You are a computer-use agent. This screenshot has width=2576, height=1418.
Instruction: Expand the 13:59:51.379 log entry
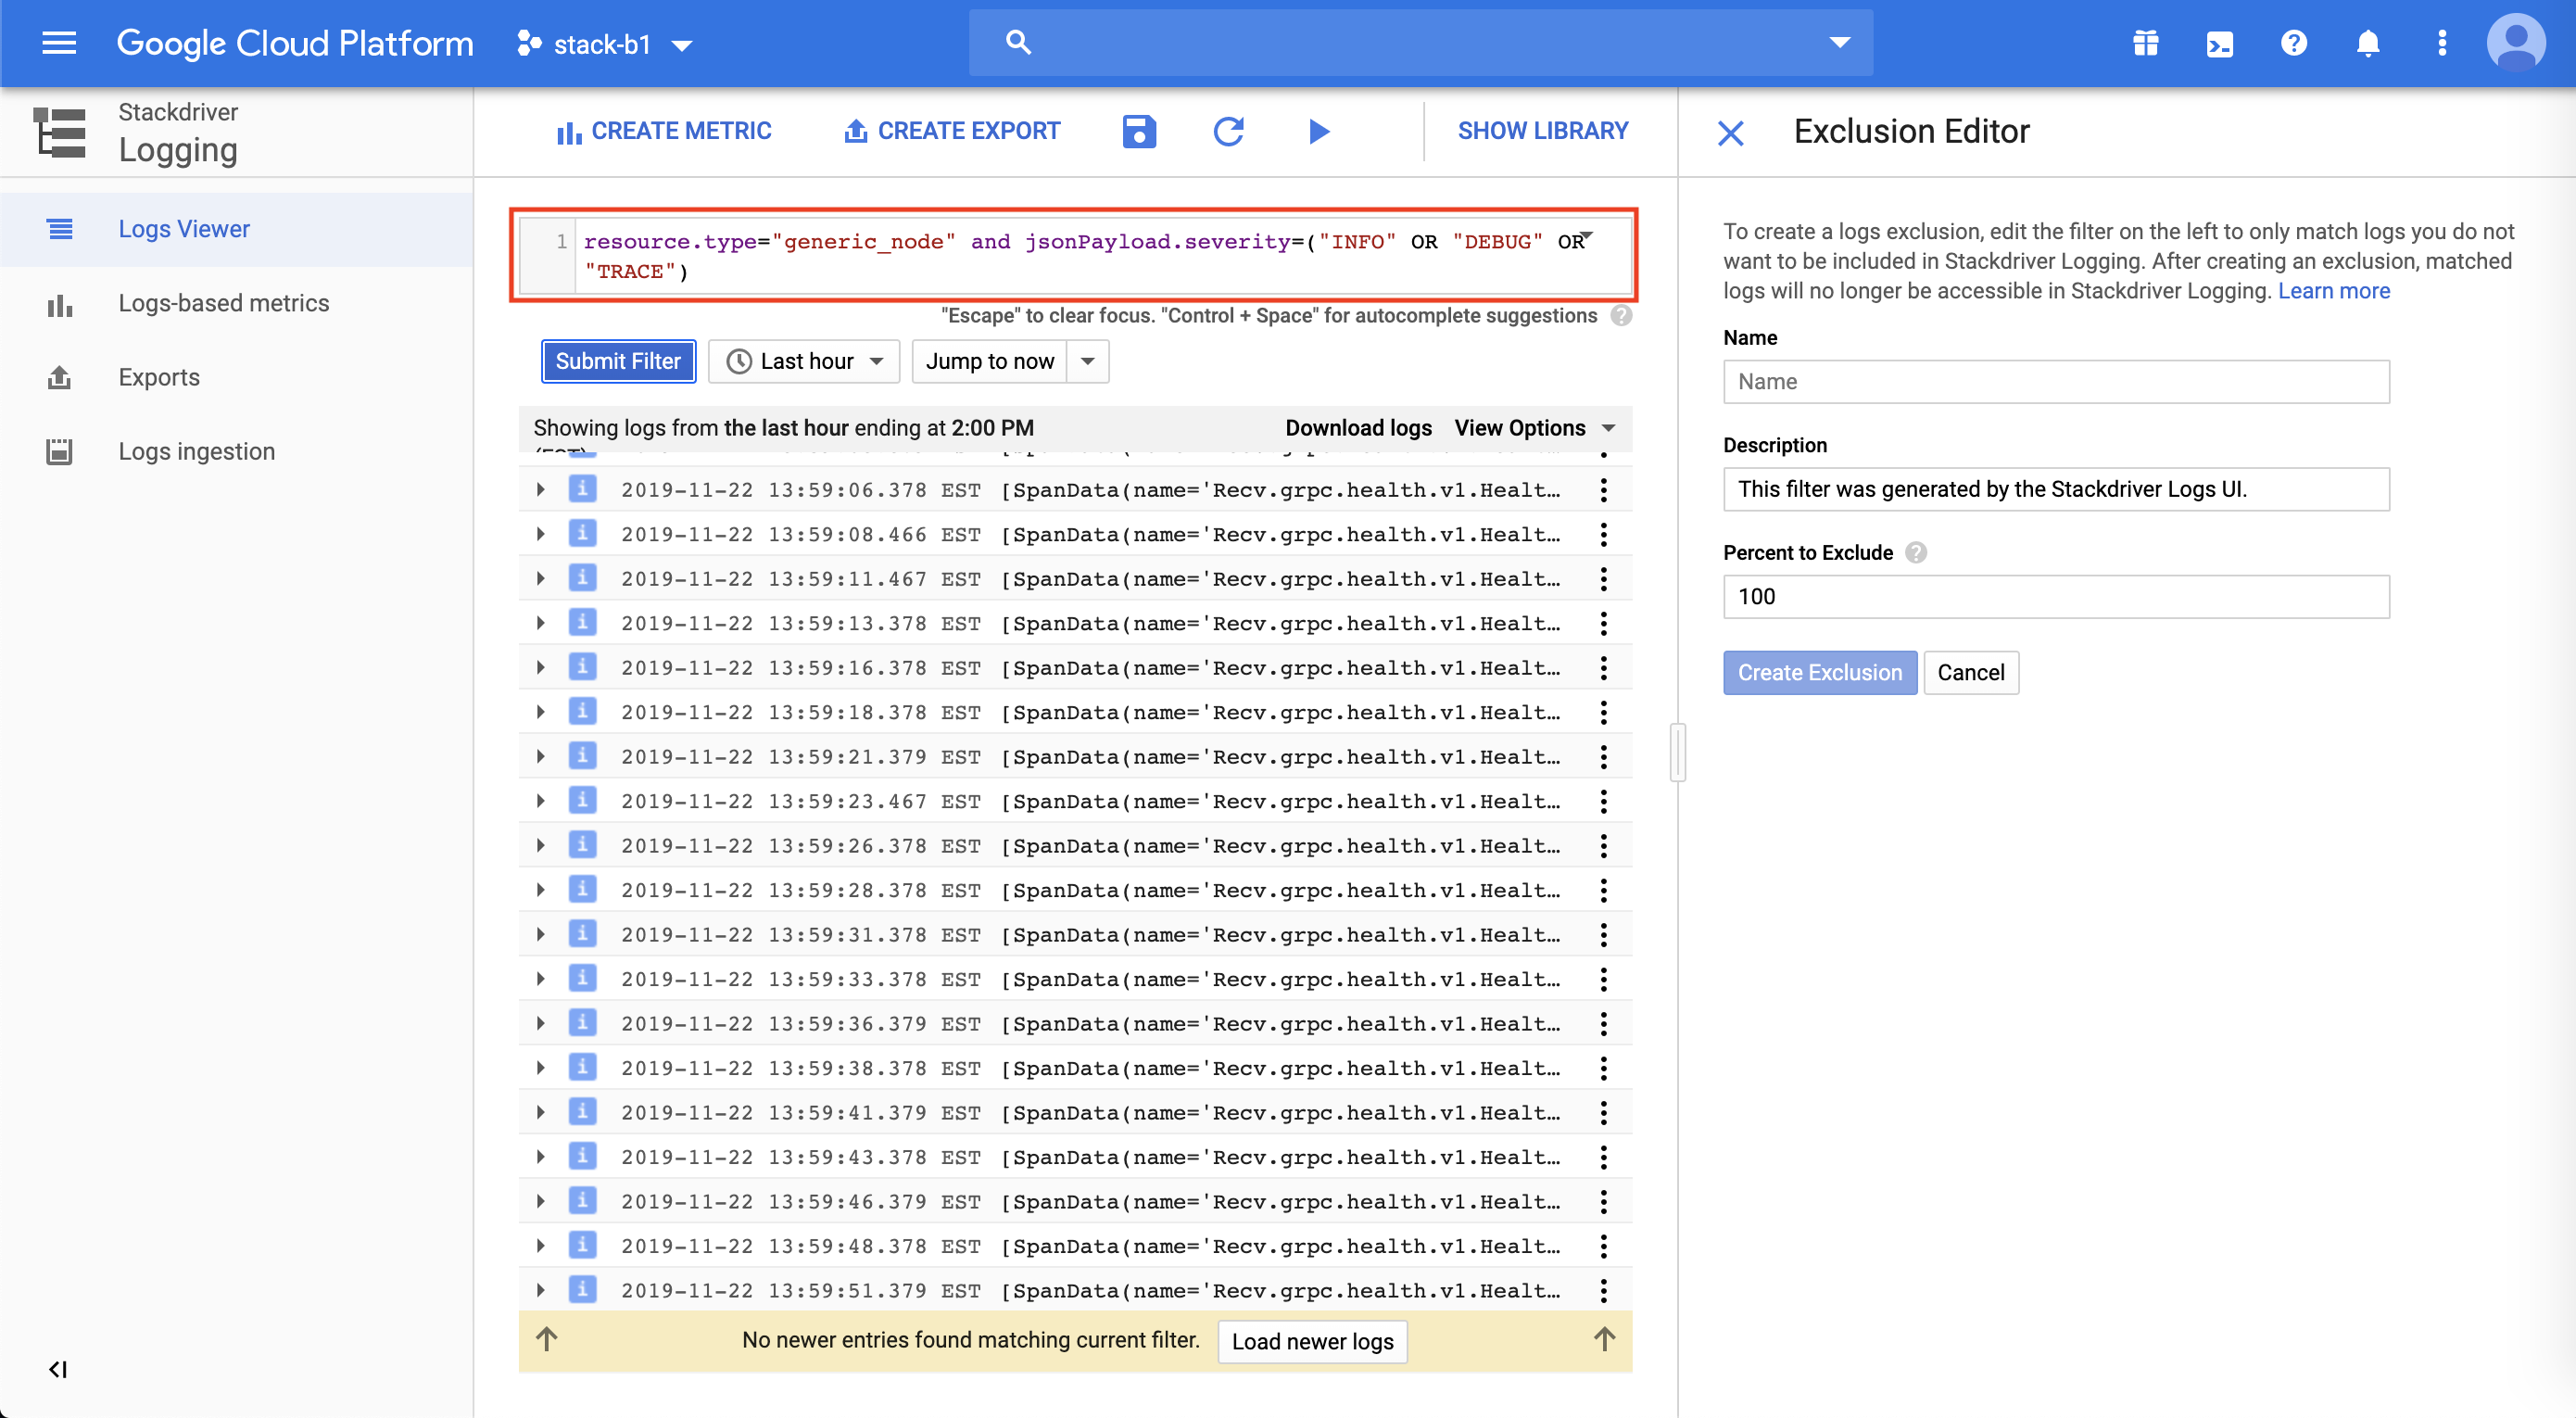[541, 1290]
